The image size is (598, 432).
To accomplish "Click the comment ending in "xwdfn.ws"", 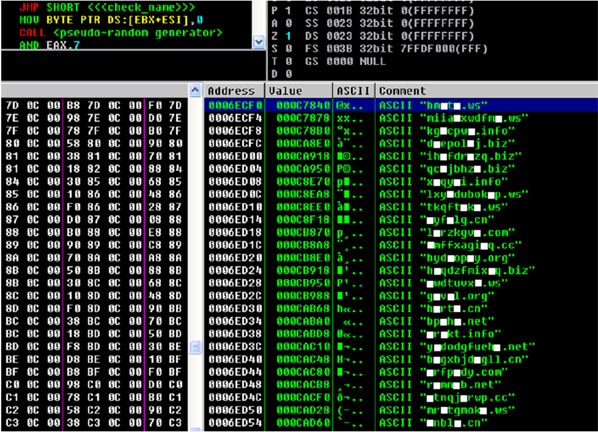I will click(x=454, y=118).
